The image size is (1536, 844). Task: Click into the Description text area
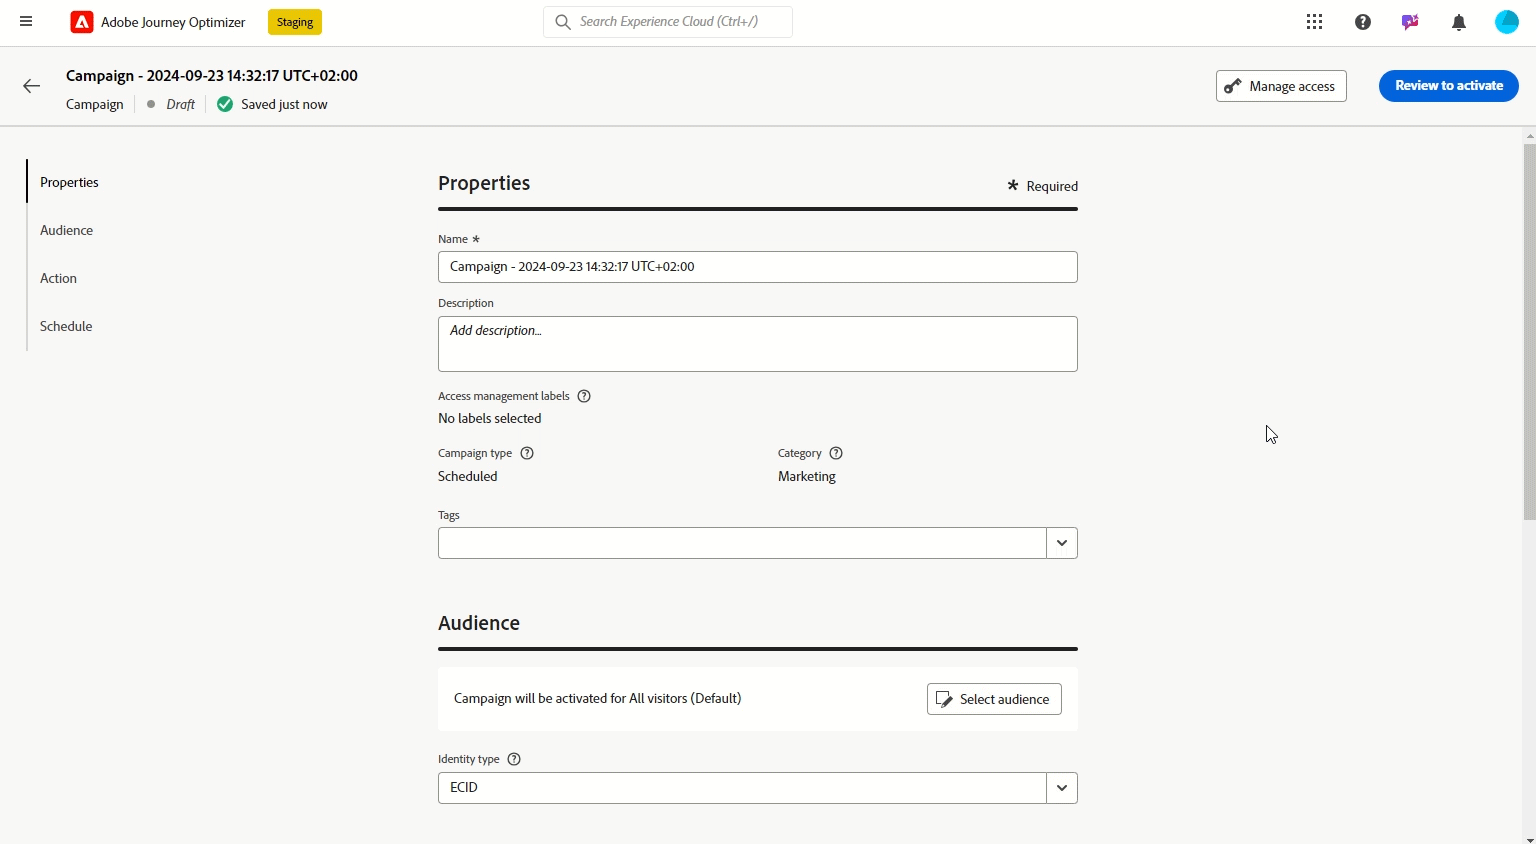point(757,344)
